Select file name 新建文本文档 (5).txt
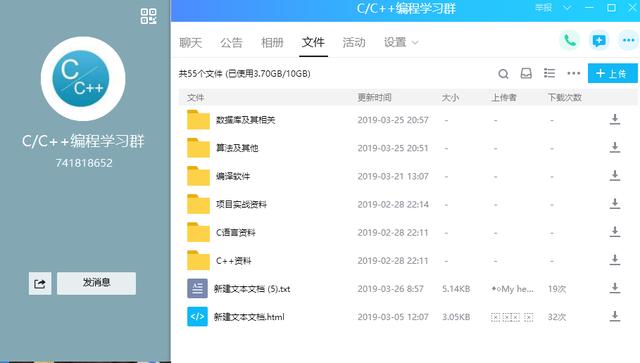640x363 pixels. 252,289
